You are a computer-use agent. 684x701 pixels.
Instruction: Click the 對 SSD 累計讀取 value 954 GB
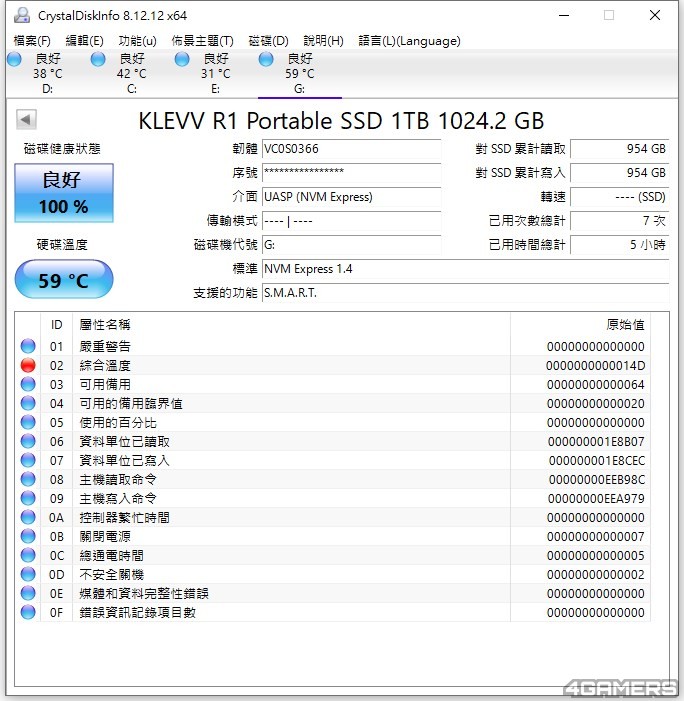point(620,149)
